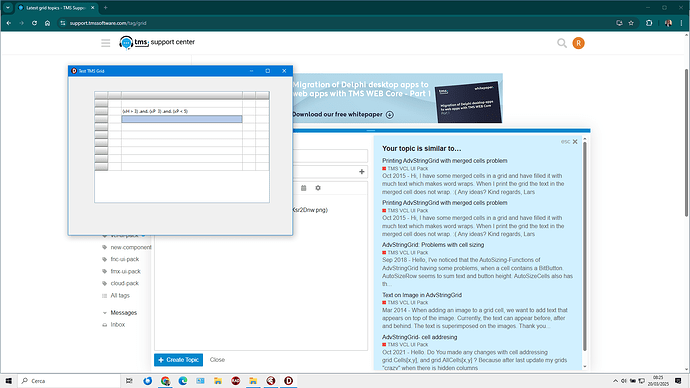Screen dimensions: 690x388
Task: Click the calendar icon in the editor toolbar
Action: point(304,188)
